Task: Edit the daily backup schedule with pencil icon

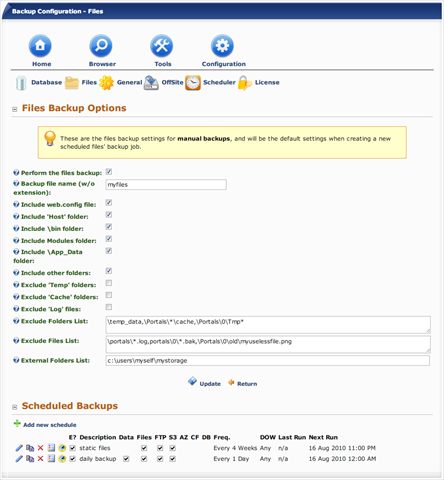Action: pos(19,459)
